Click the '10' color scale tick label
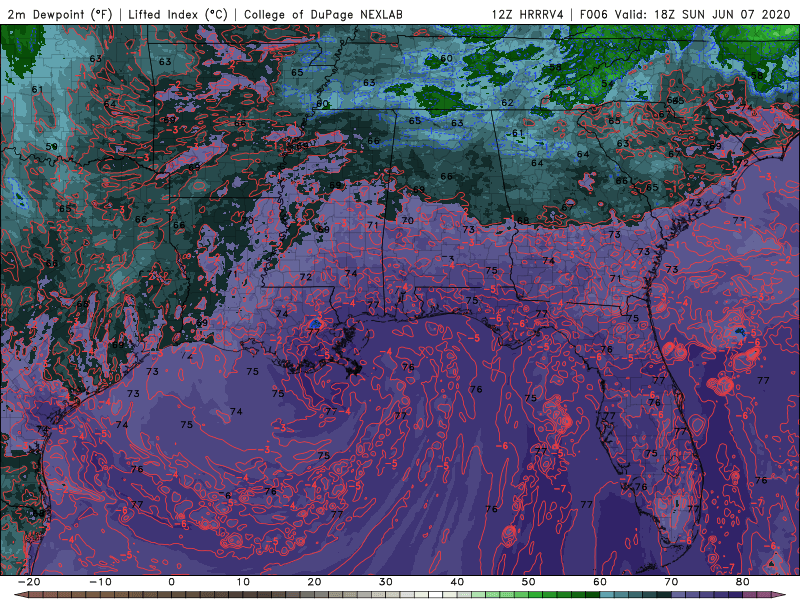 point(243,582)
